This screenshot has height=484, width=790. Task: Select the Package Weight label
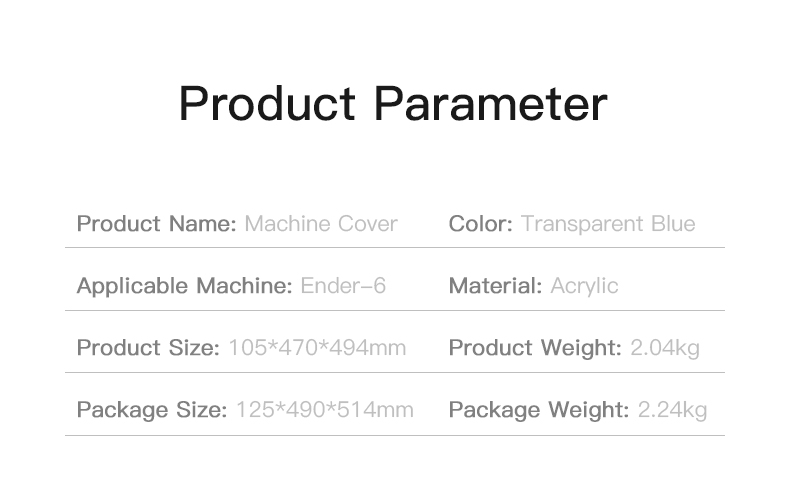(539, 410)
